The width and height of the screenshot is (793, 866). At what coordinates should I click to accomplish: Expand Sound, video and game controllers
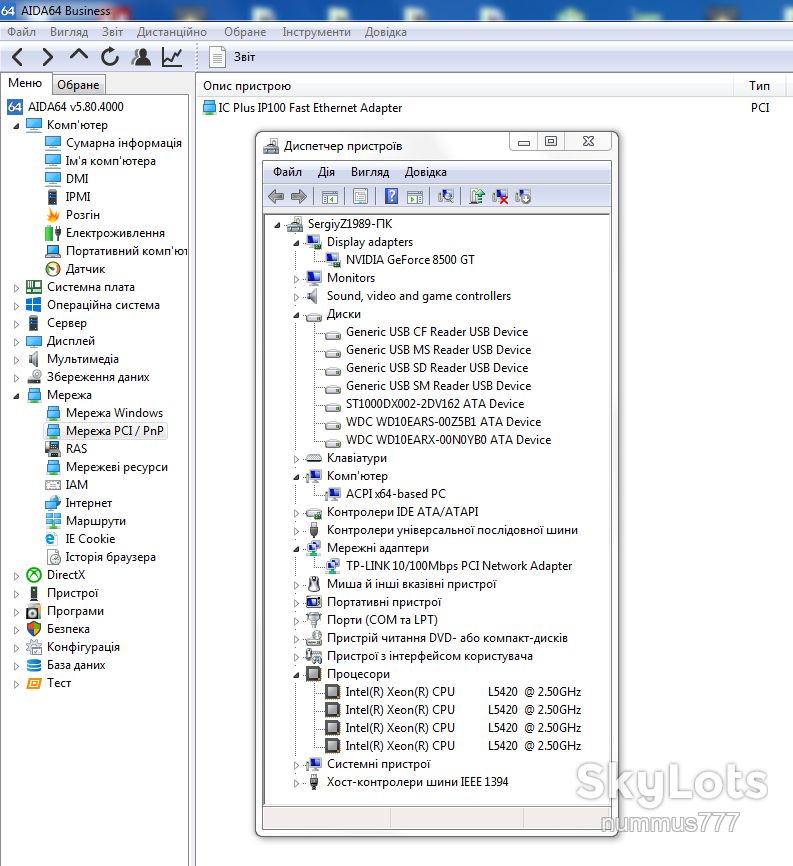297,297
